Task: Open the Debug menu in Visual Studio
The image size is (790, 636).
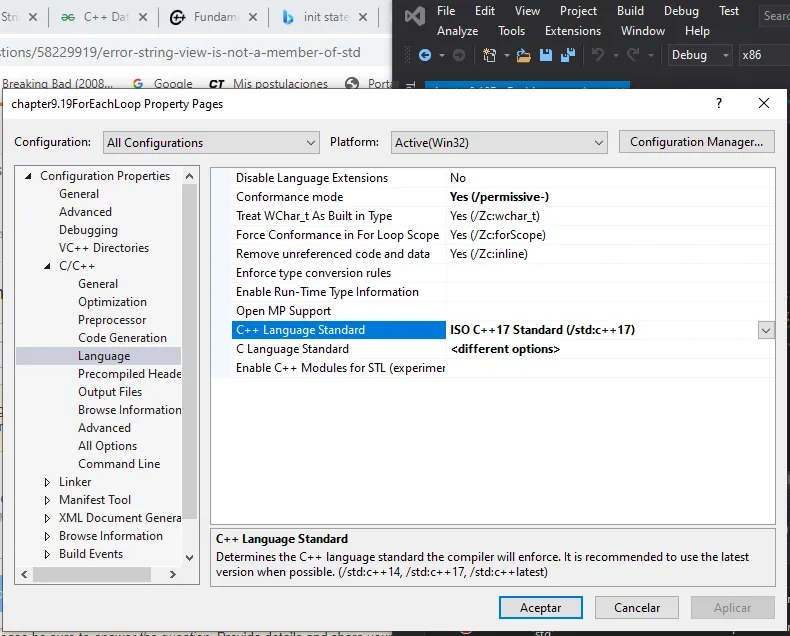Action: [x=681, y=11]
